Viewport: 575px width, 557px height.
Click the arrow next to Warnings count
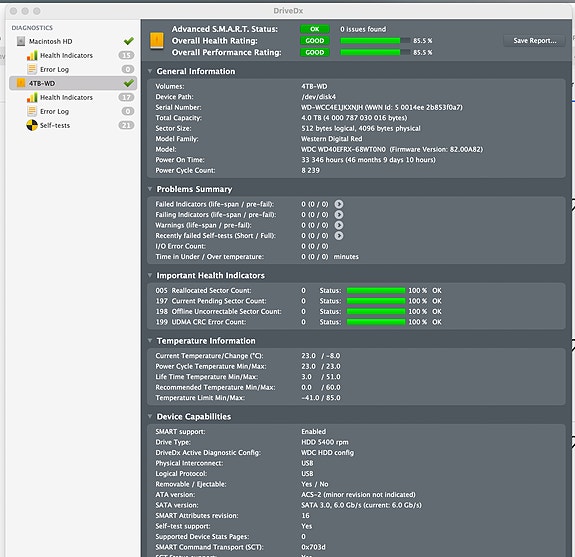(339, 225)
